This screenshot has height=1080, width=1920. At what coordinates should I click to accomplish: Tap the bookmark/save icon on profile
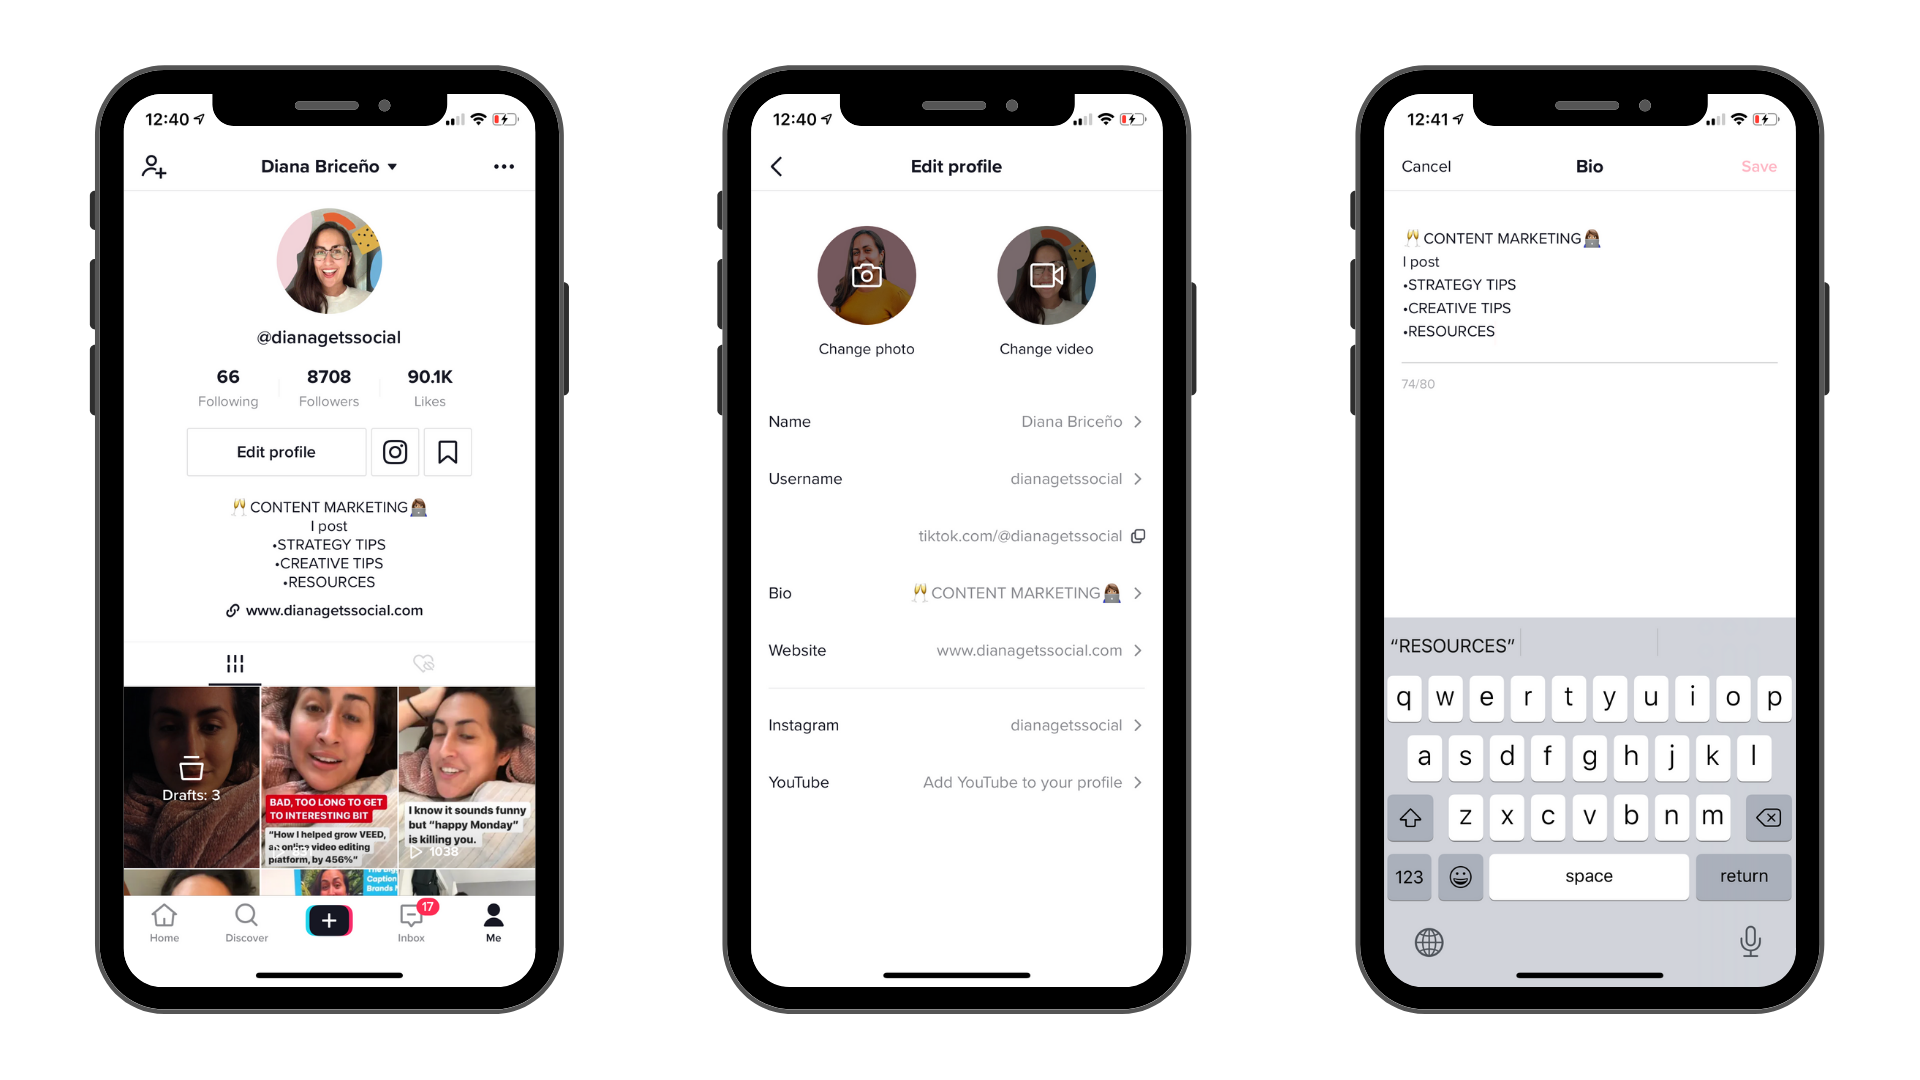pyautogui.click(x=447, y=451)
